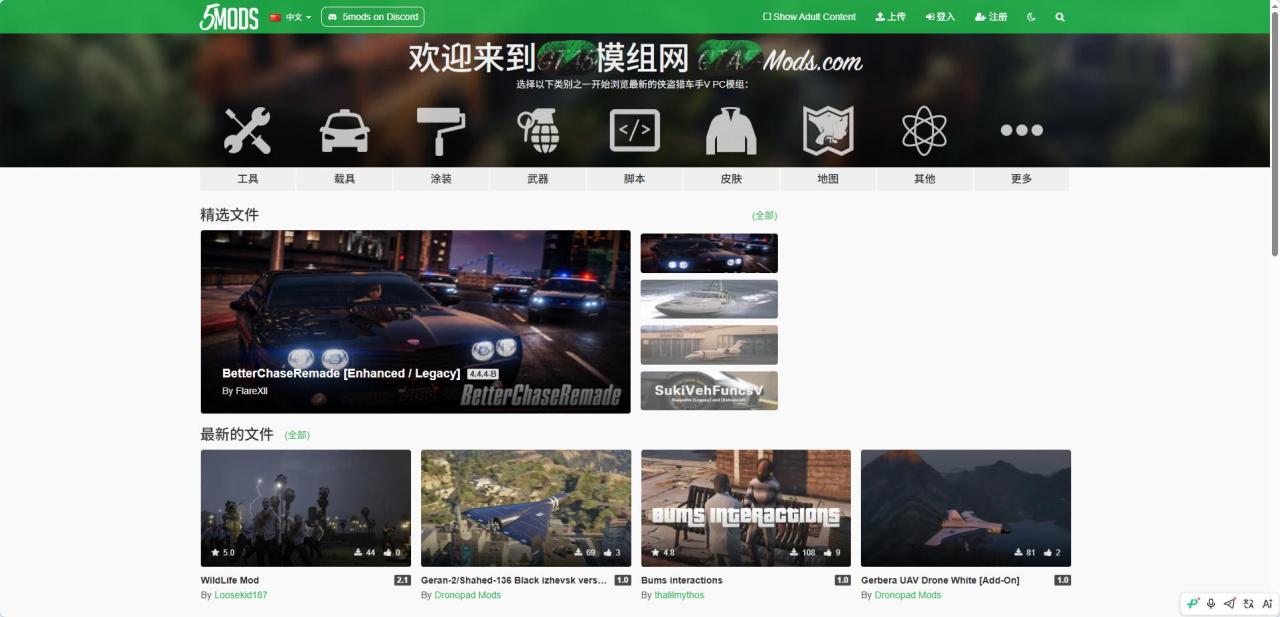The height and width of the screenshot is (617, 1280).
Task: Open the 中文 language dropdown
Action: tap(290, 17)
